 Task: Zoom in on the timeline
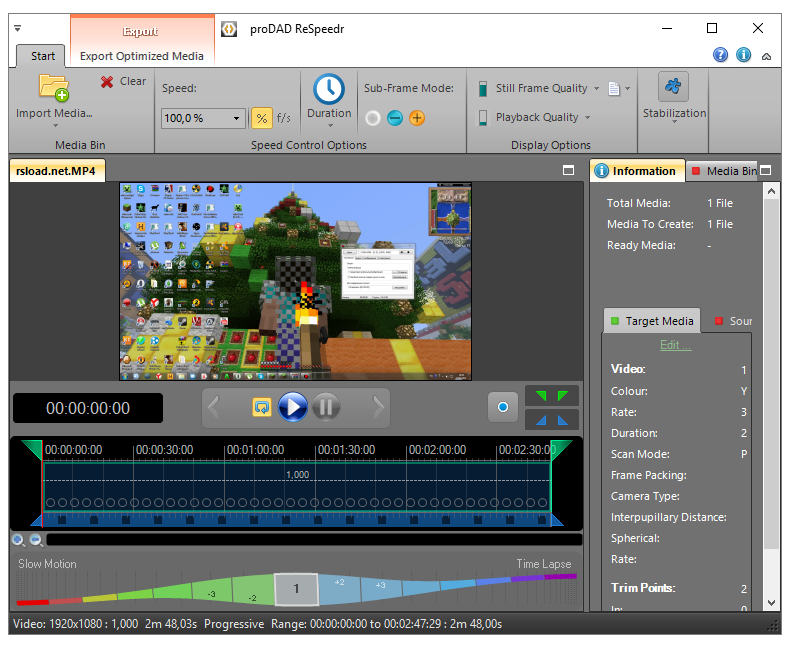coord(19,540)
